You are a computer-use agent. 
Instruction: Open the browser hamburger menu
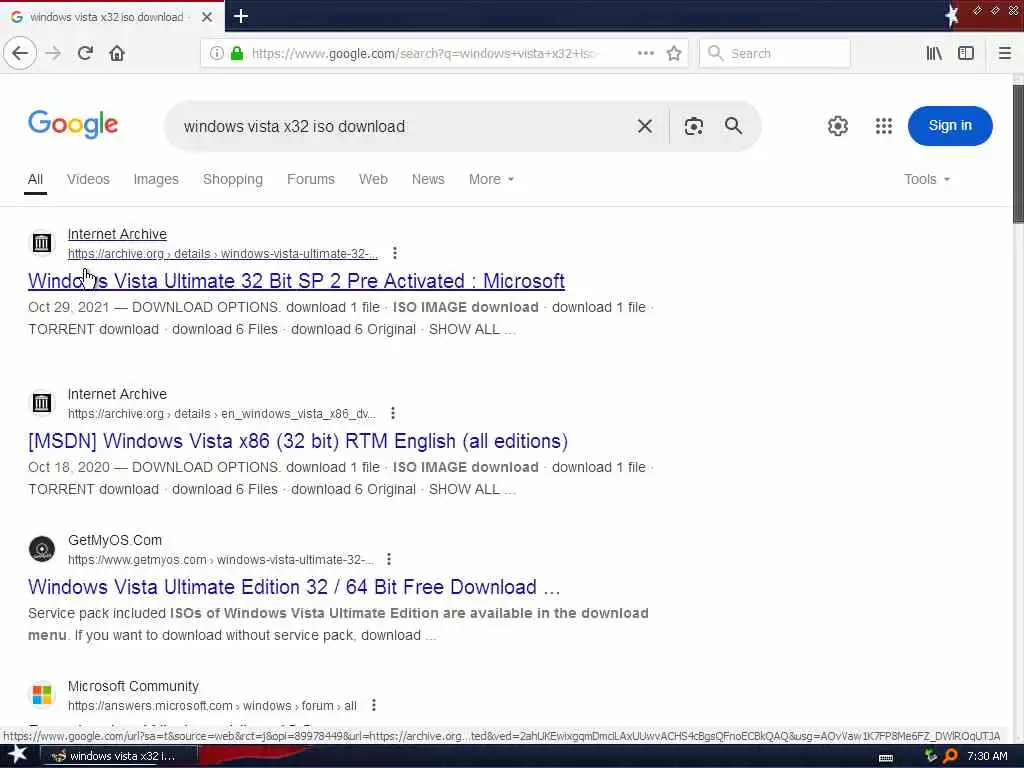coord(1004,54)
